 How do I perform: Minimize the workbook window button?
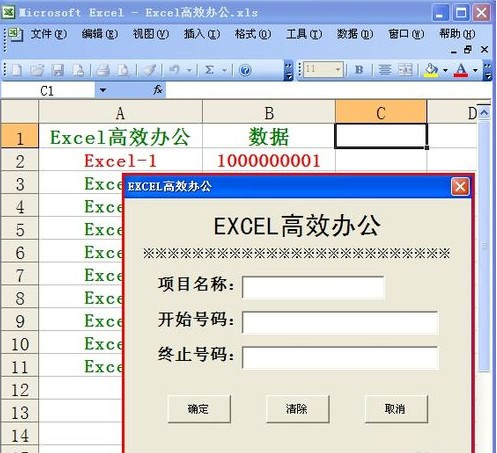click(x=453, y=51)
